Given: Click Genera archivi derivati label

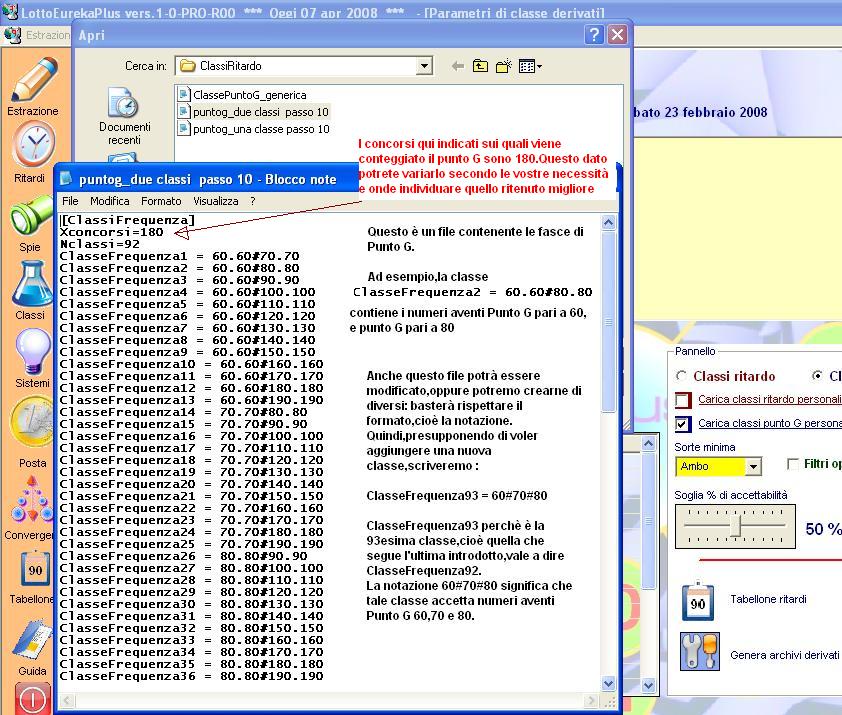Looking at the screenshot, I should tap(784, 655).
